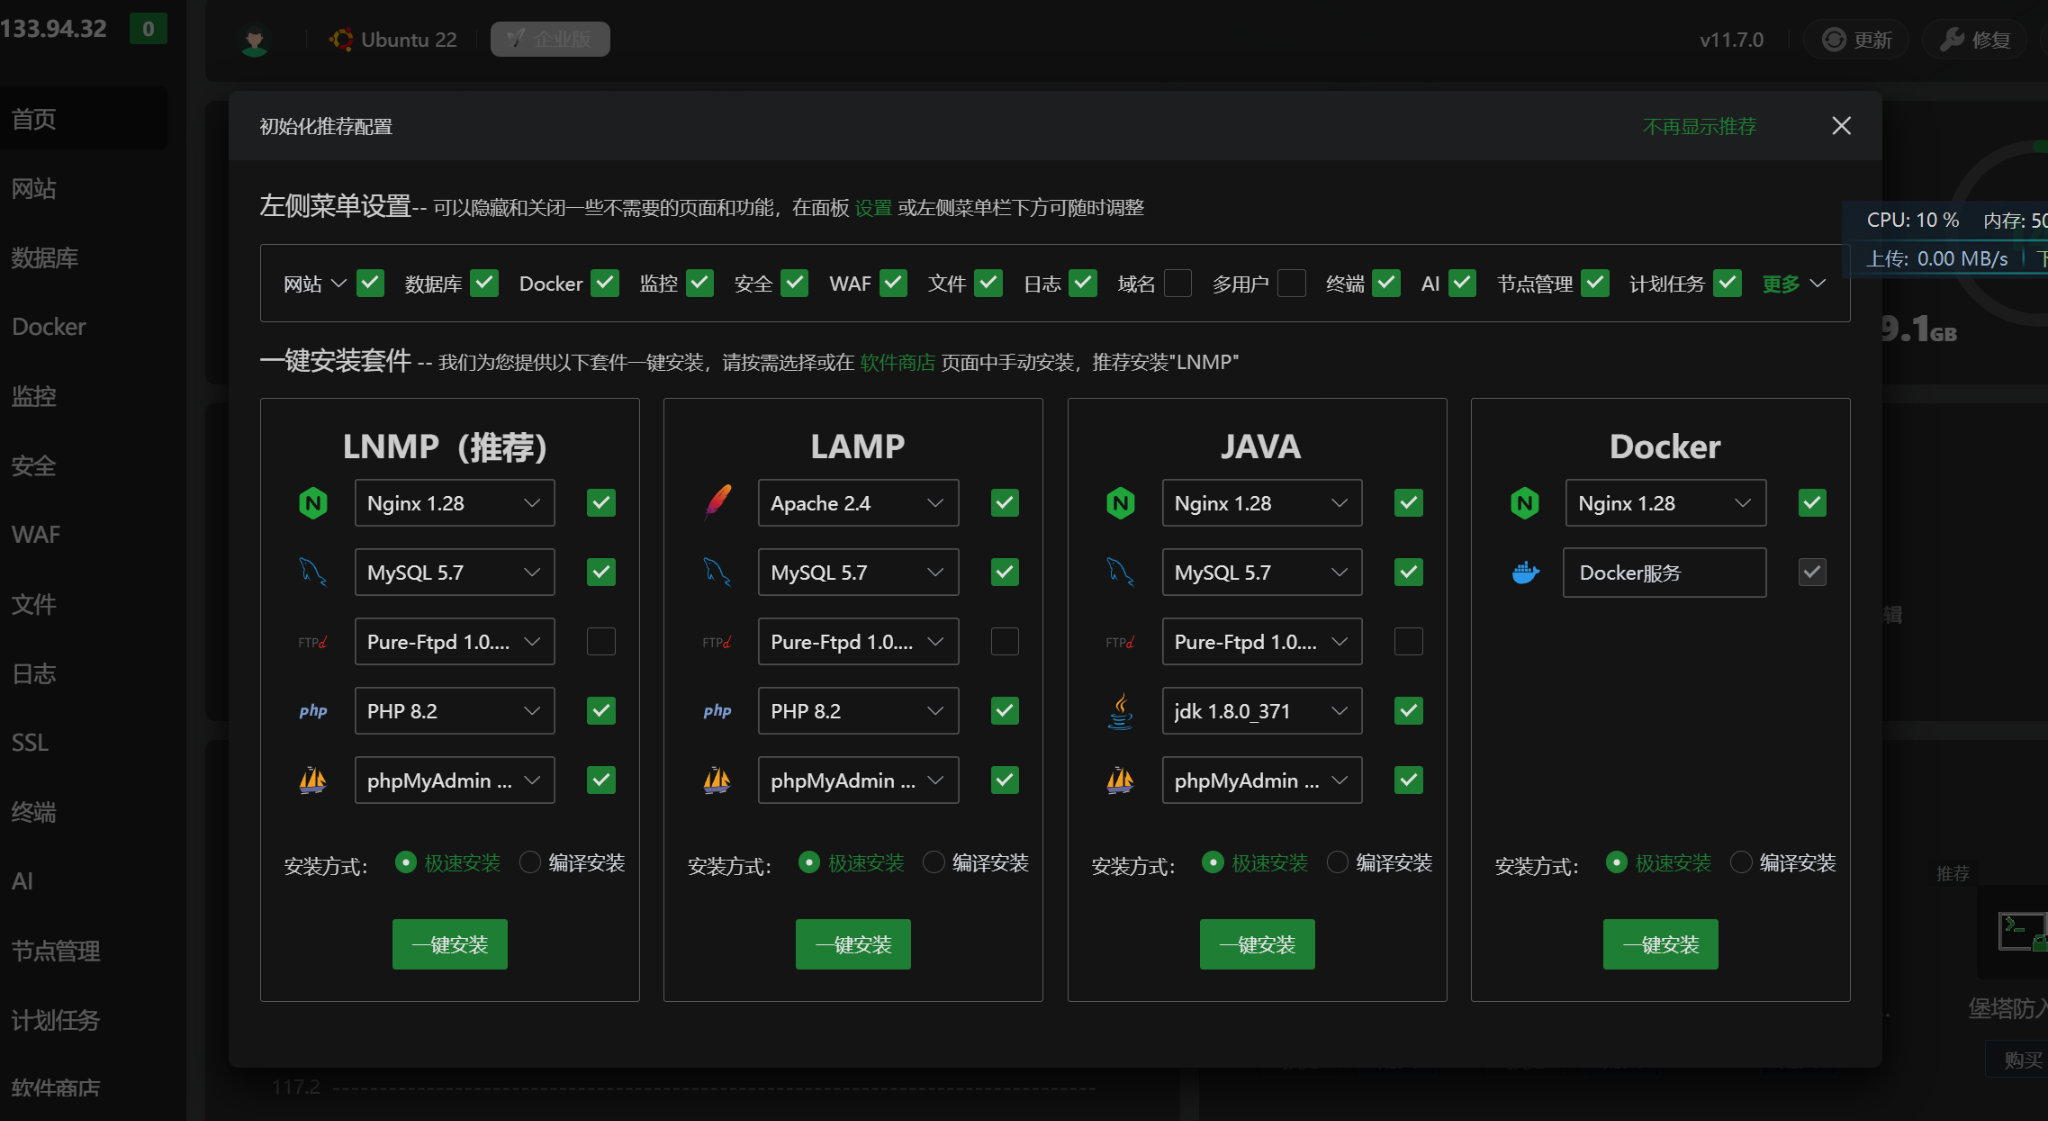The image size is (2048, 1121).
Task: Click the Docker服务 field
Action: click(x=1665, y=573)
